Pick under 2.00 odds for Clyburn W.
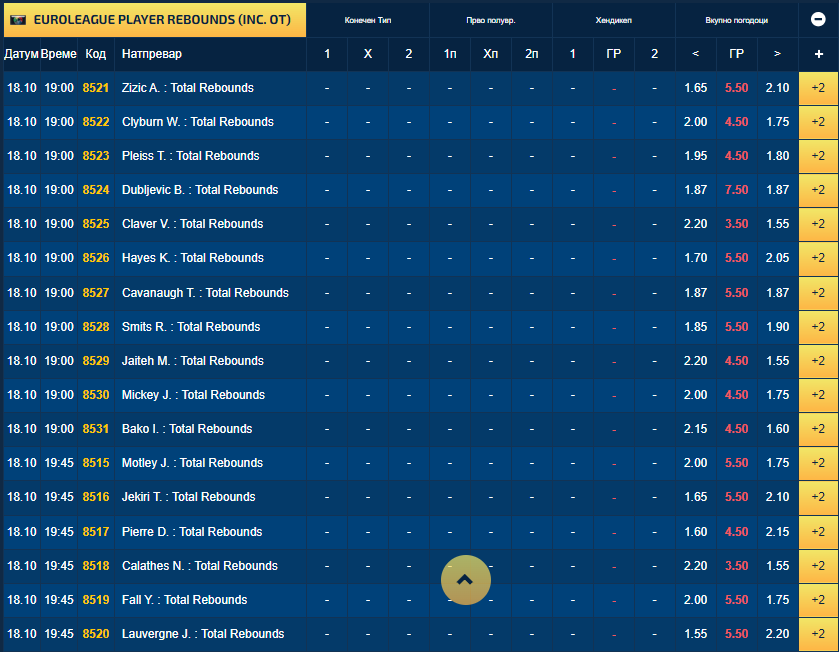 click(696, 122)
